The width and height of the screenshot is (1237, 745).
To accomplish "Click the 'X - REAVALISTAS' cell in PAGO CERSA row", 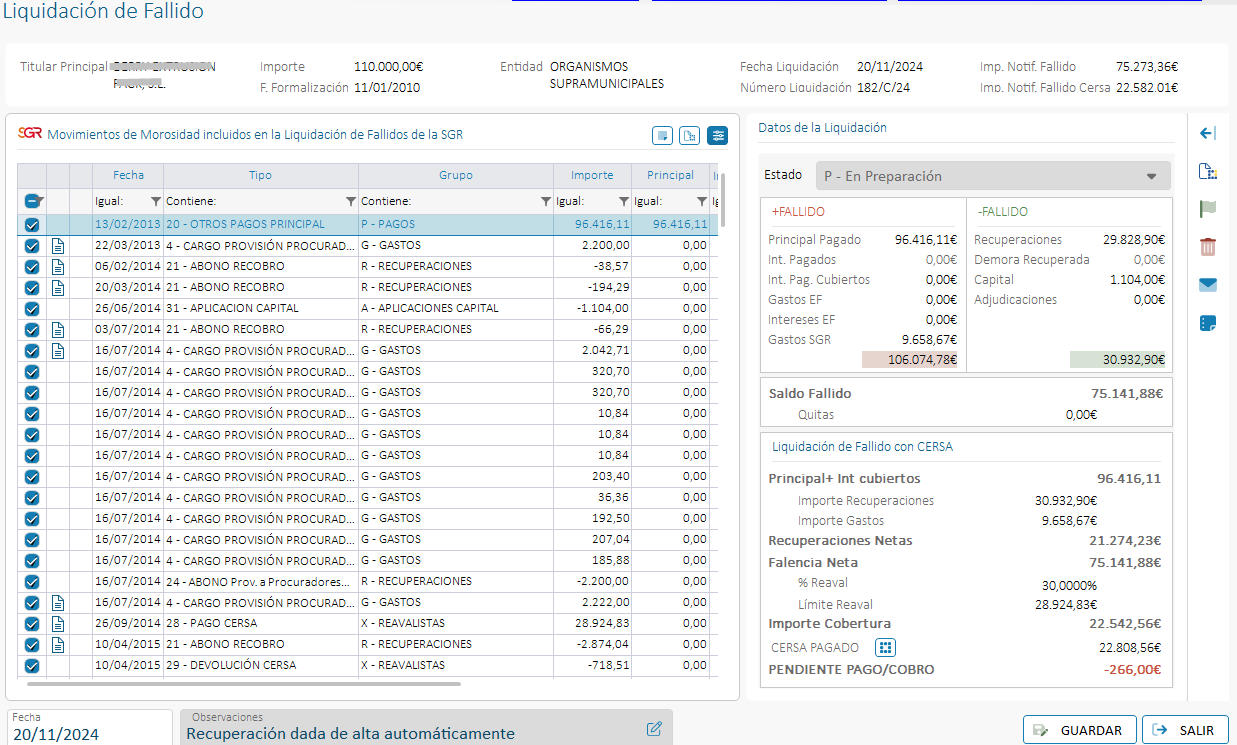I will [x=456, y=623].
